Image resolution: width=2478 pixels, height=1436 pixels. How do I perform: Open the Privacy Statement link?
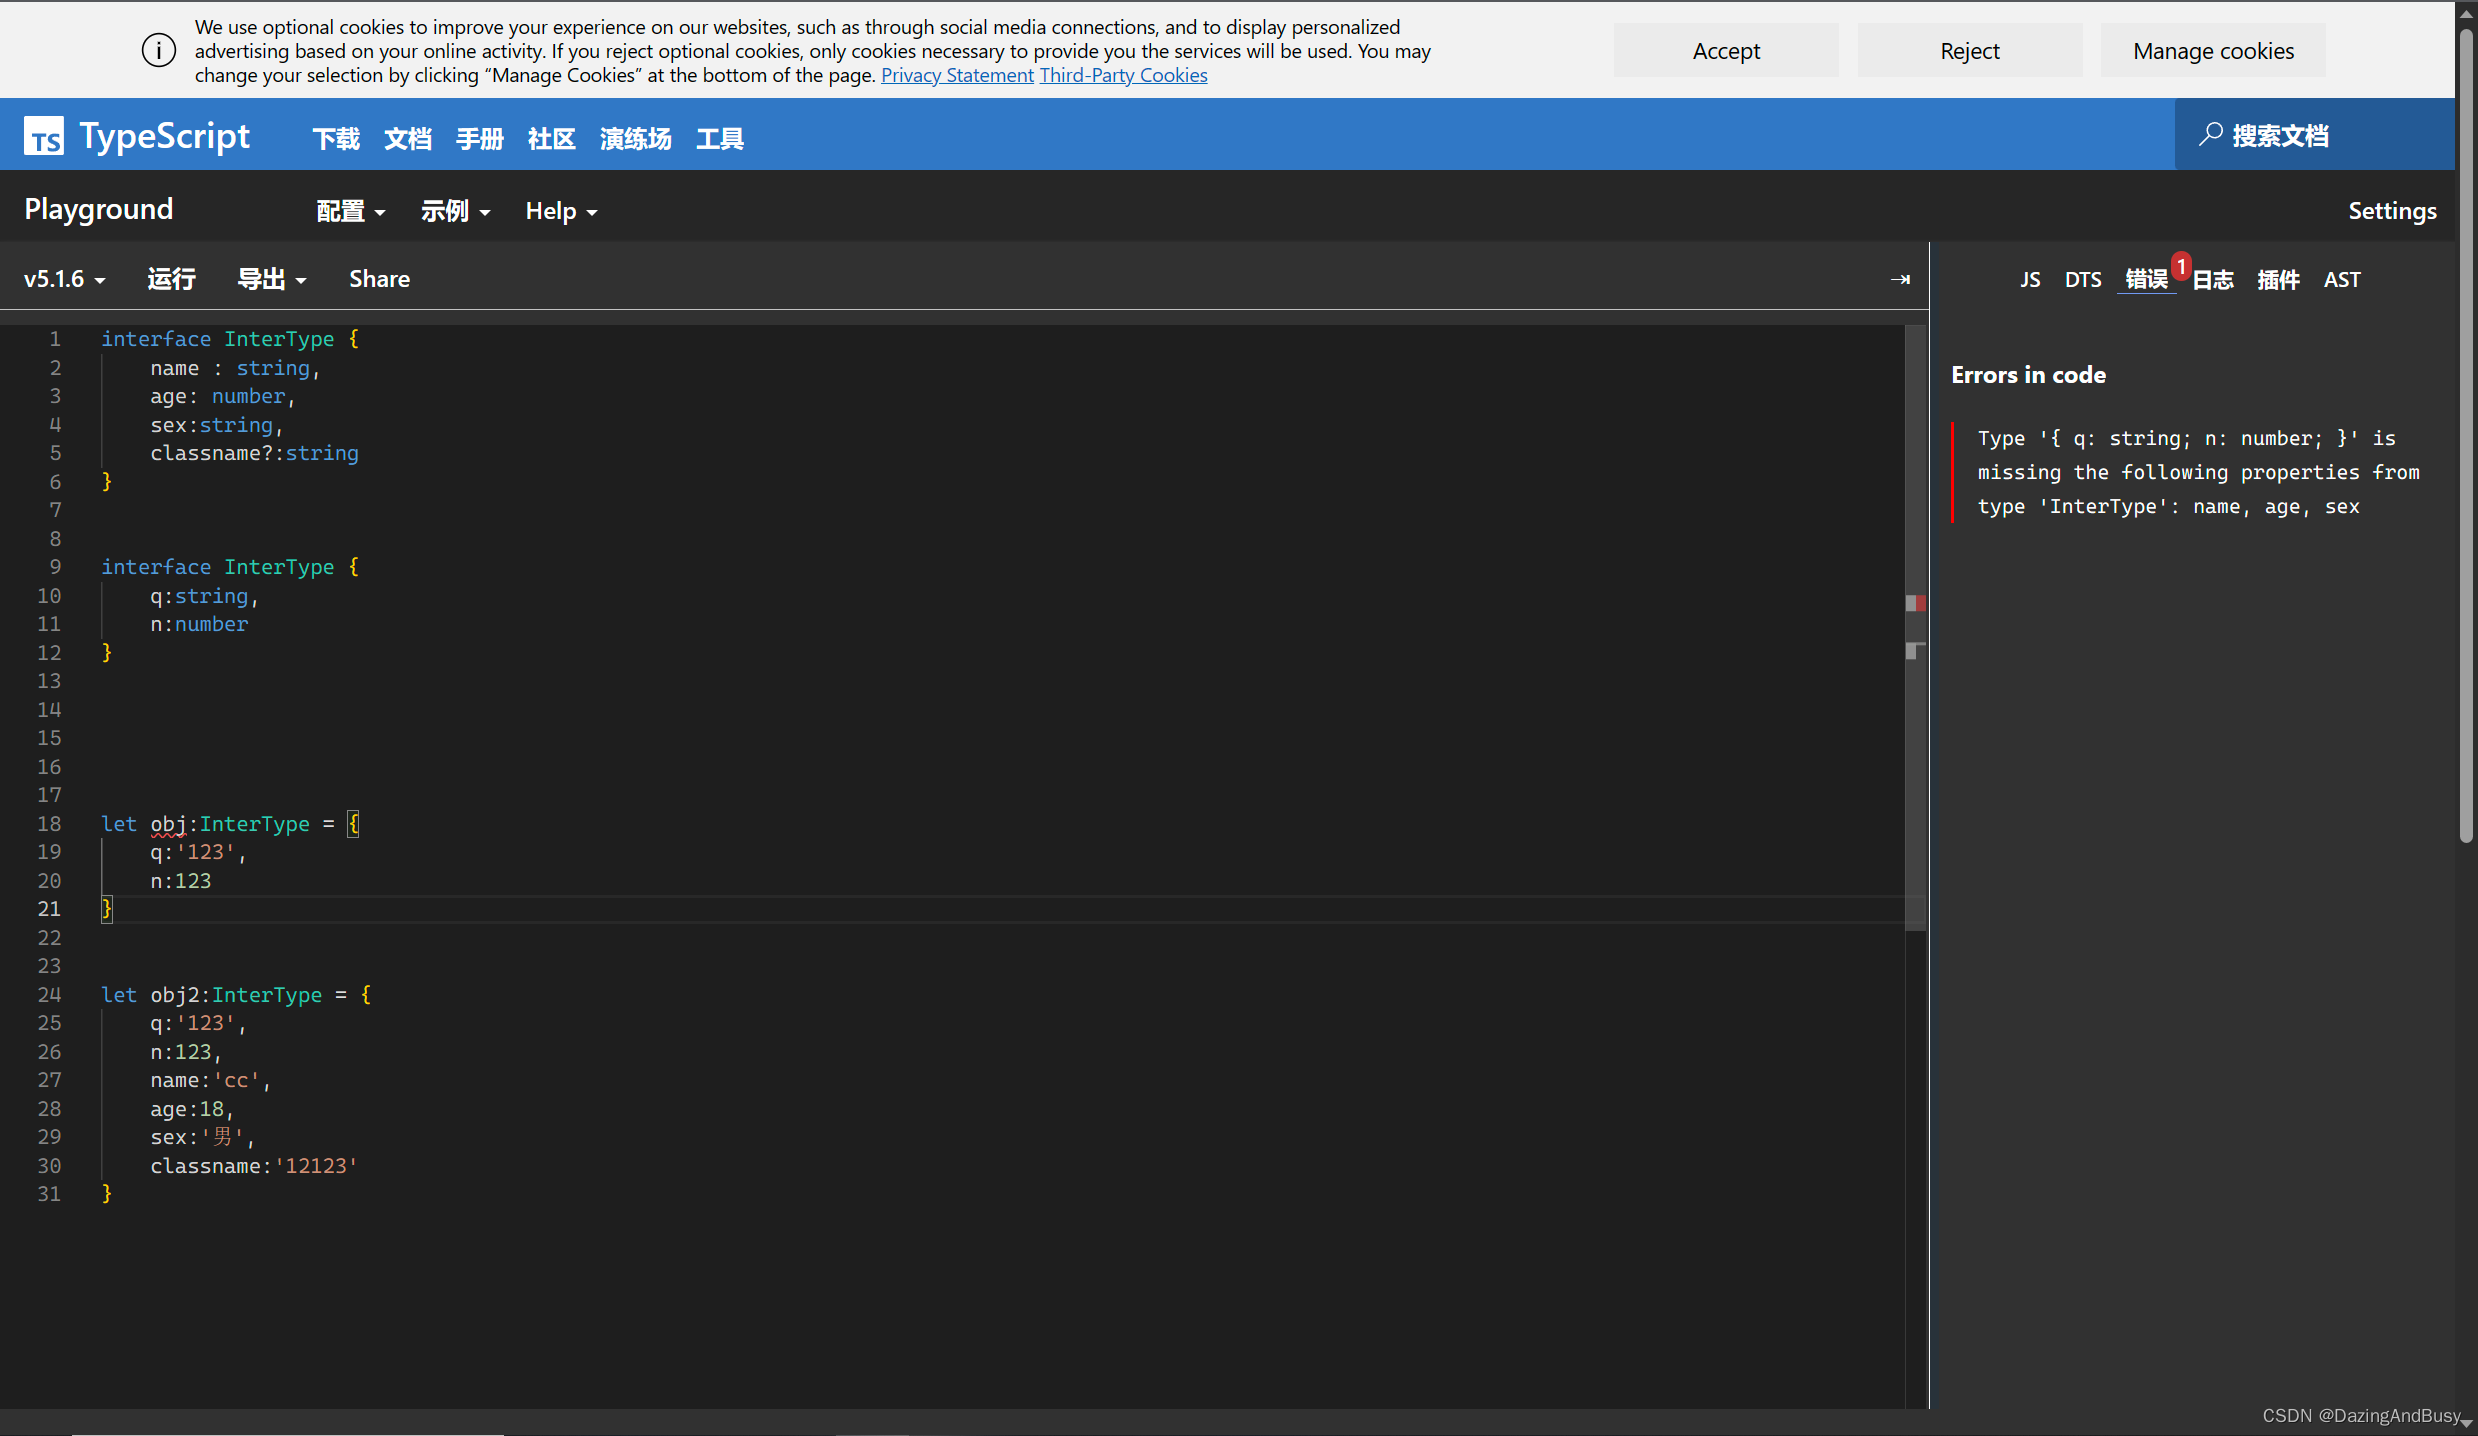(x=956, y=75)
